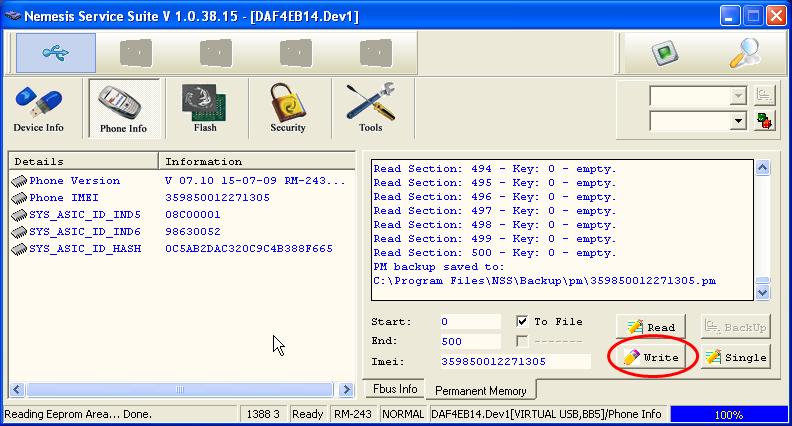The width and height of the screenshot is (792, 426).
Task: Click the End field with value 500
Action: 470,341
